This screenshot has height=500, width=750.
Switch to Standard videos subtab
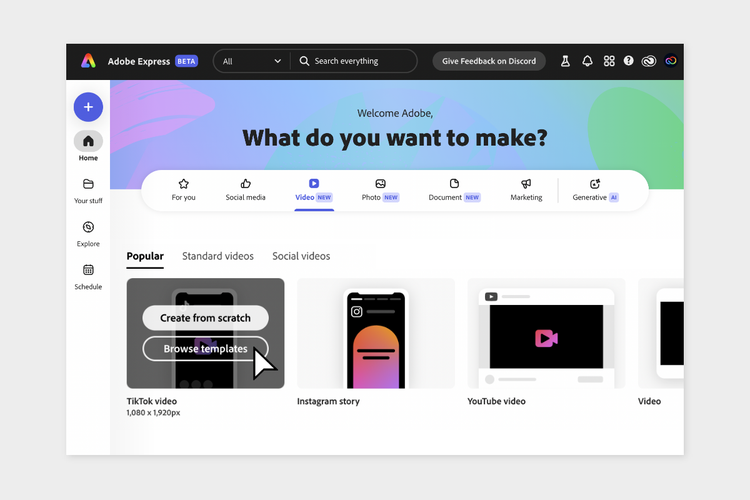point(218,256)
